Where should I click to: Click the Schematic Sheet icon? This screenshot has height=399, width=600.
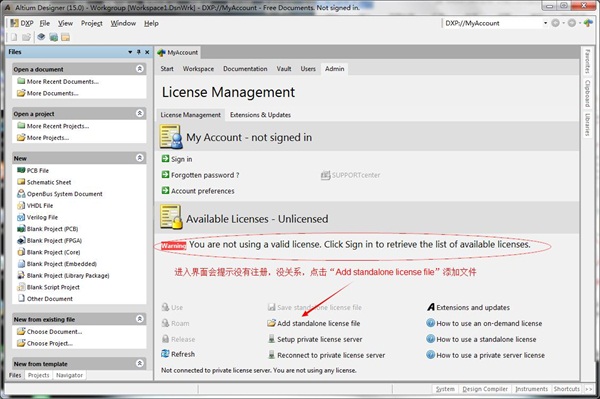pyautogui.click(x=21, y=182)
